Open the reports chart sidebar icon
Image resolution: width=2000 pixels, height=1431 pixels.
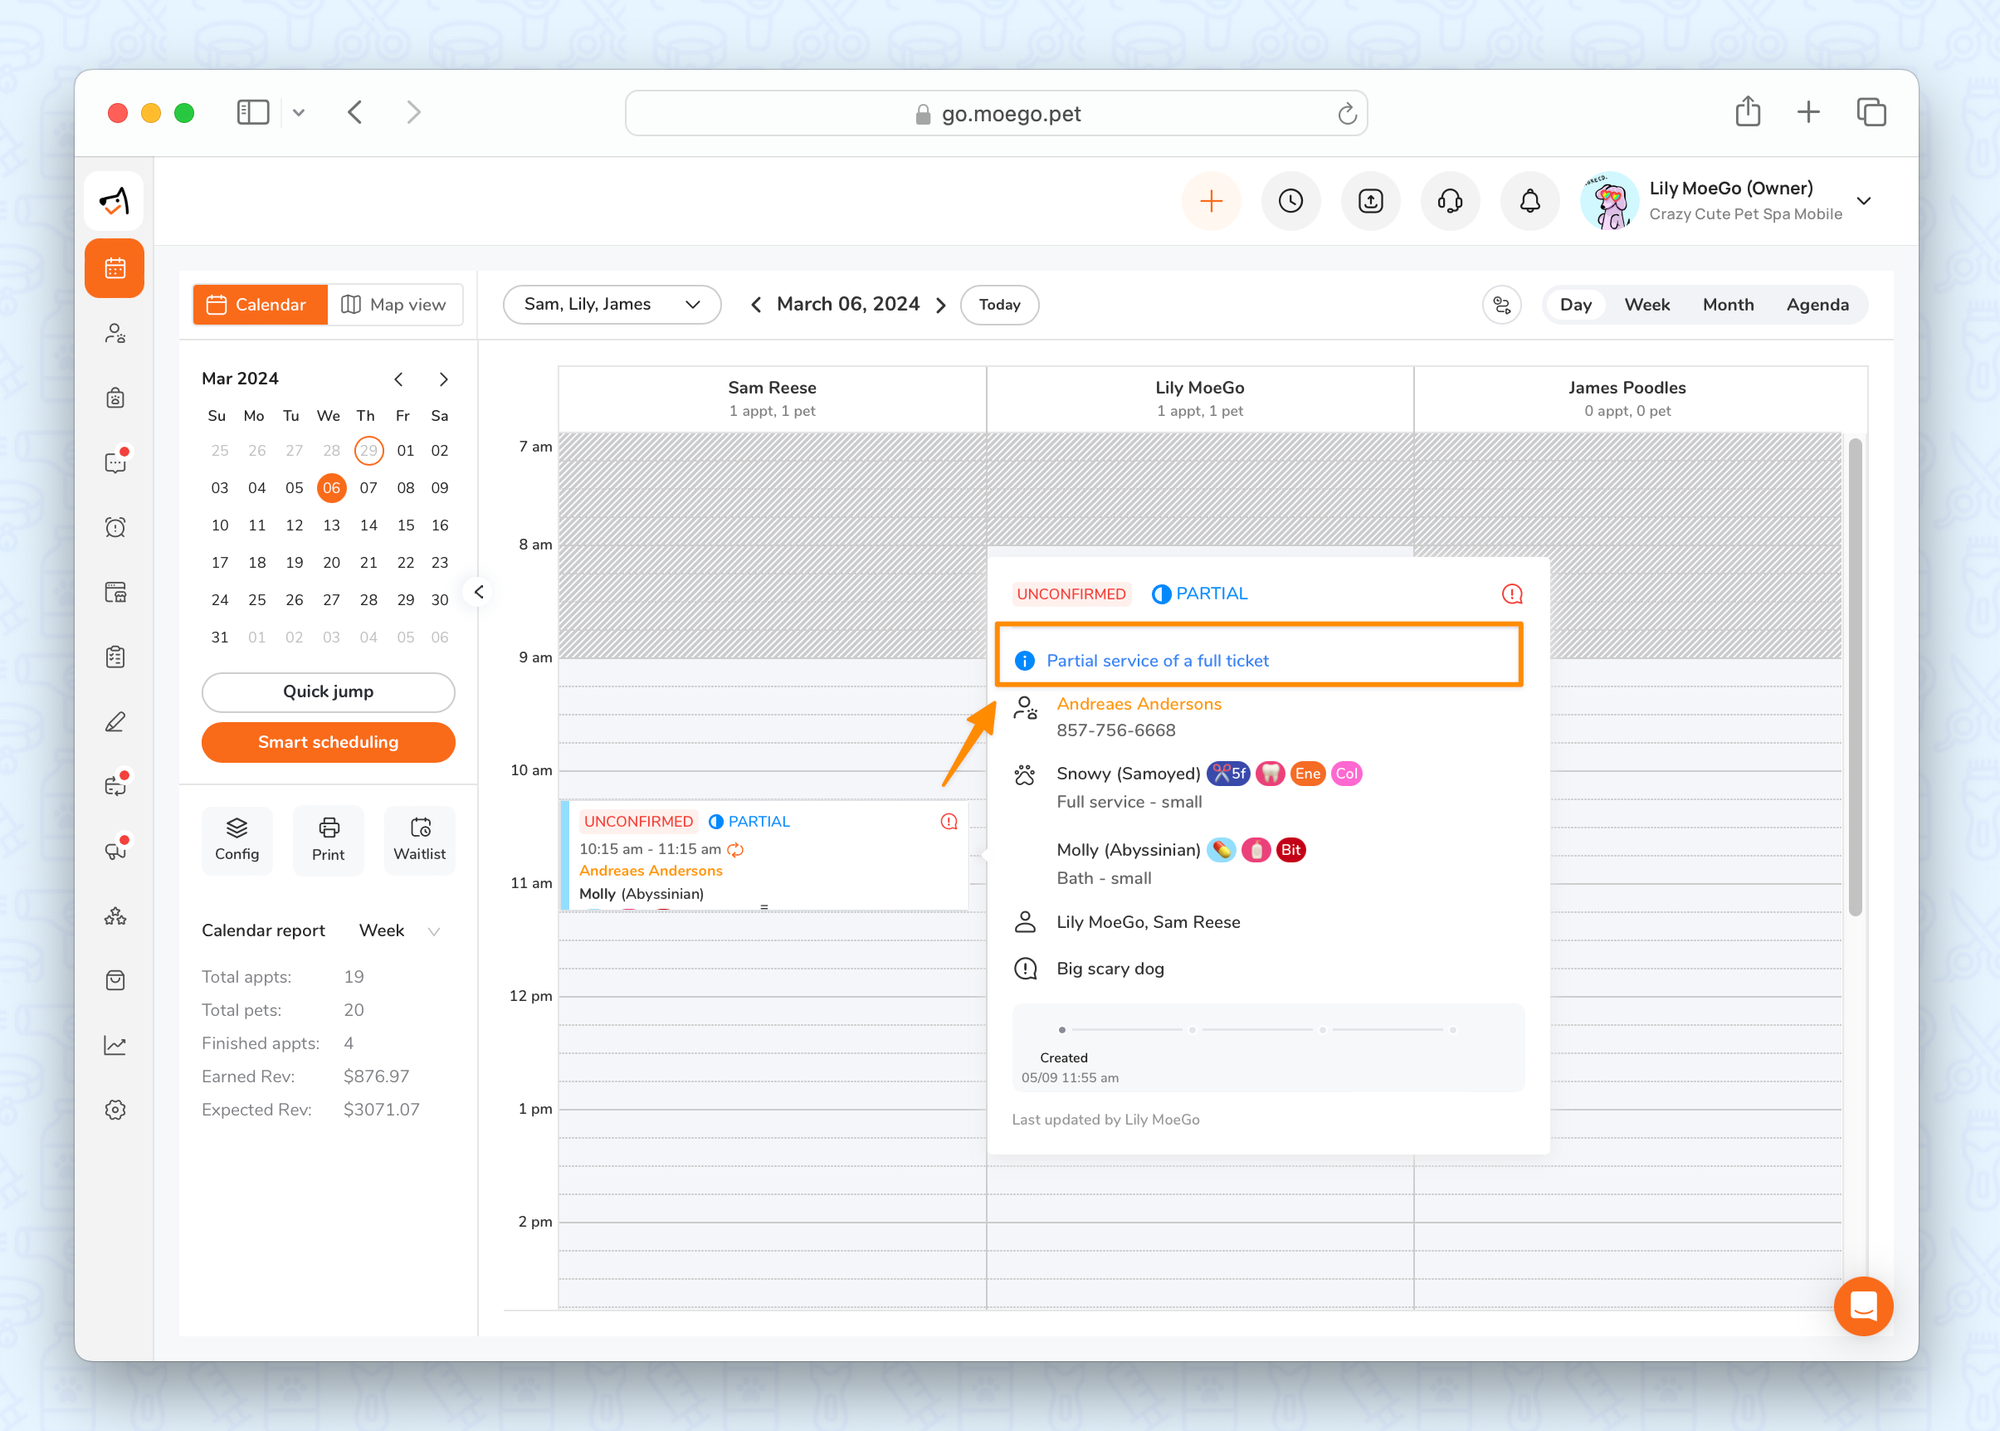pos(115,1045)
